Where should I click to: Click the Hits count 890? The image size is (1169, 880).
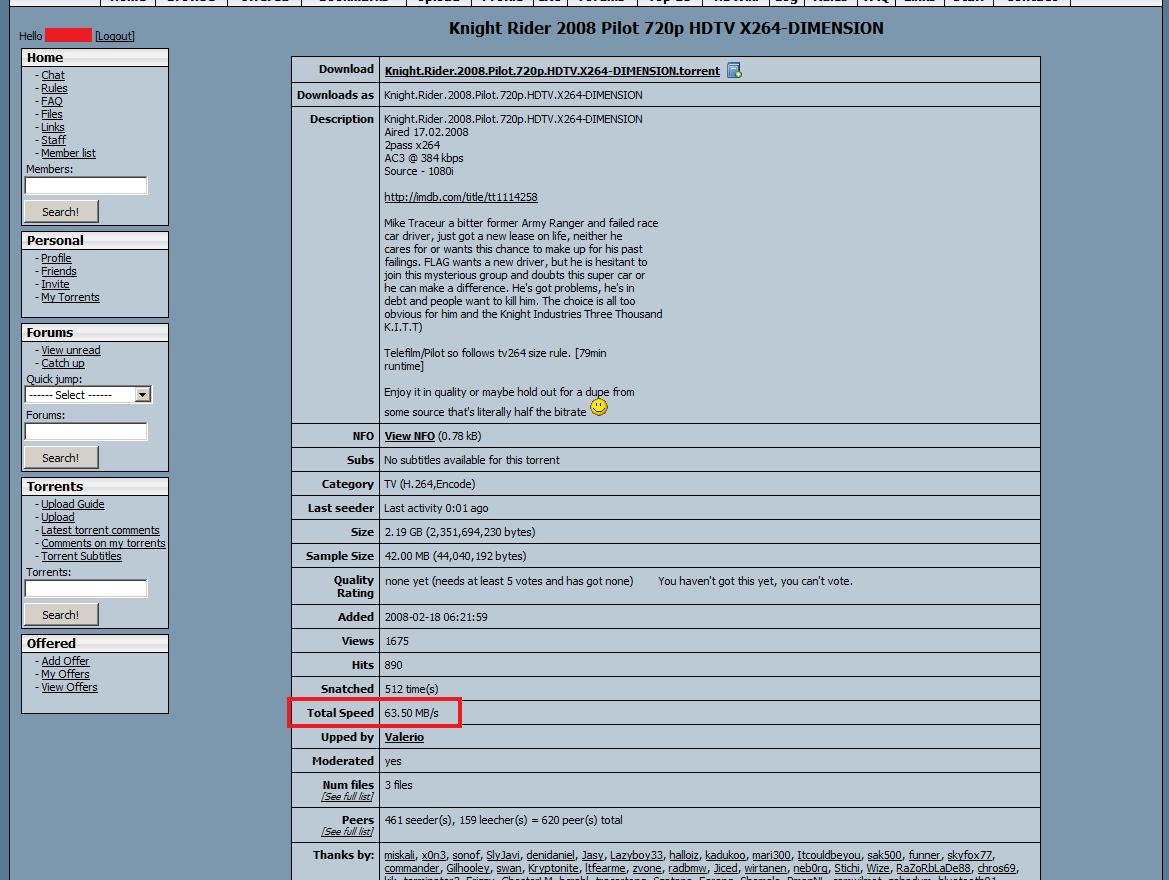(x=393, y=665)
